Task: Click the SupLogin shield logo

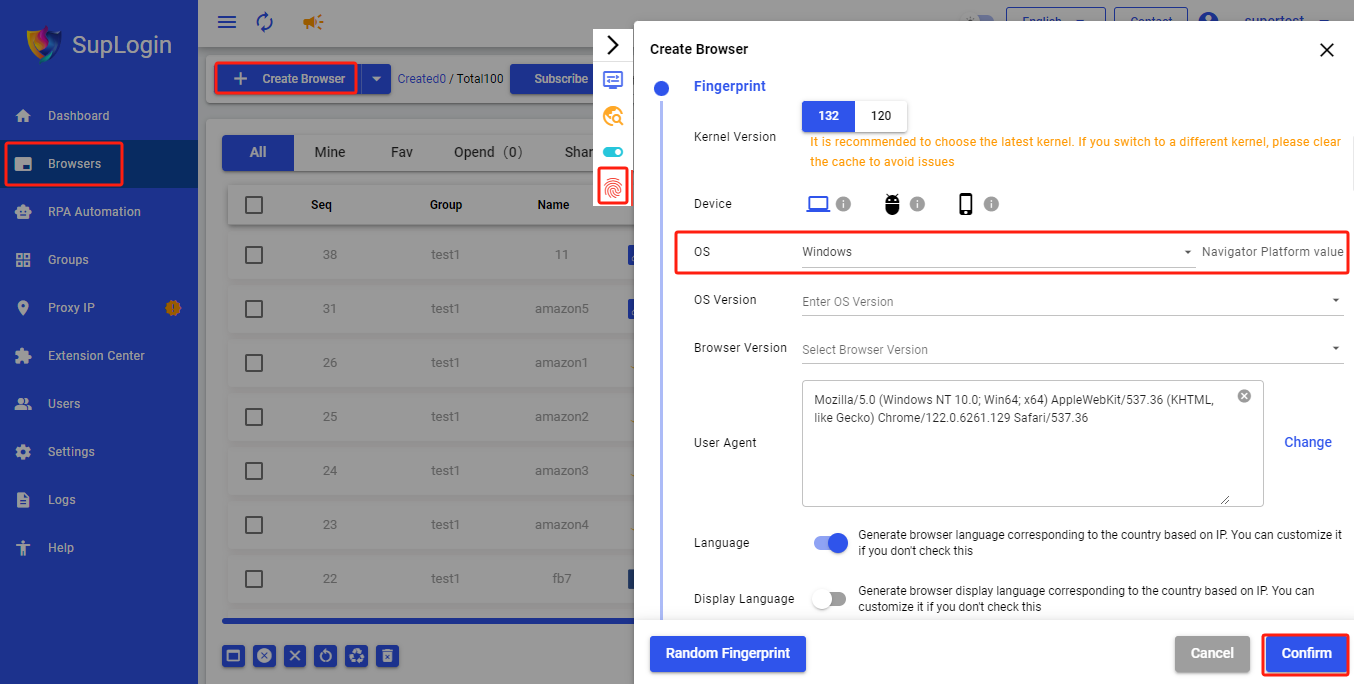Action: click(44, 45)
